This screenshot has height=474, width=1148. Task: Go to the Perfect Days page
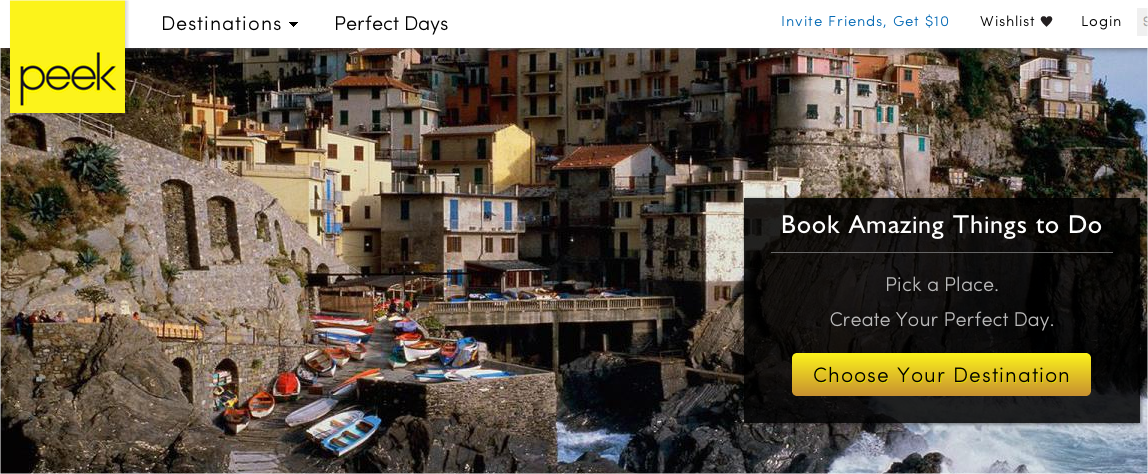(x=391, y=23)
